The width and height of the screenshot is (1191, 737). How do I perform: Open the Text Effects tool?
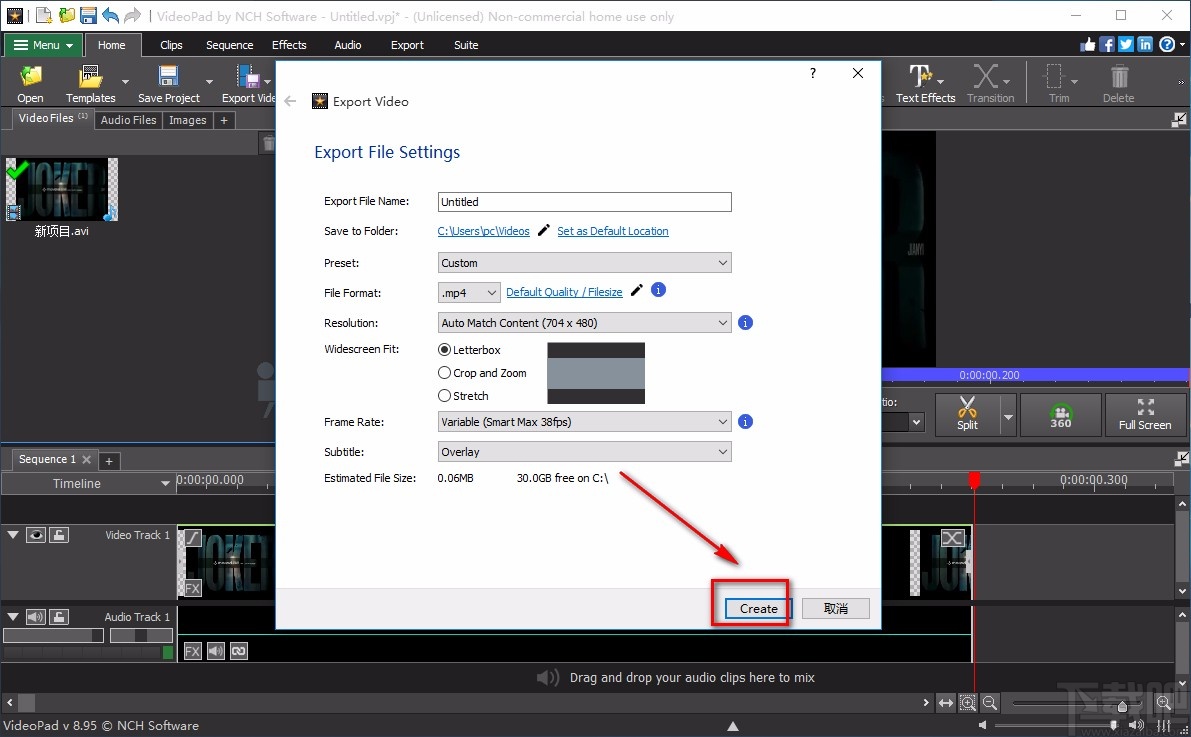click(x=925, y=83)
